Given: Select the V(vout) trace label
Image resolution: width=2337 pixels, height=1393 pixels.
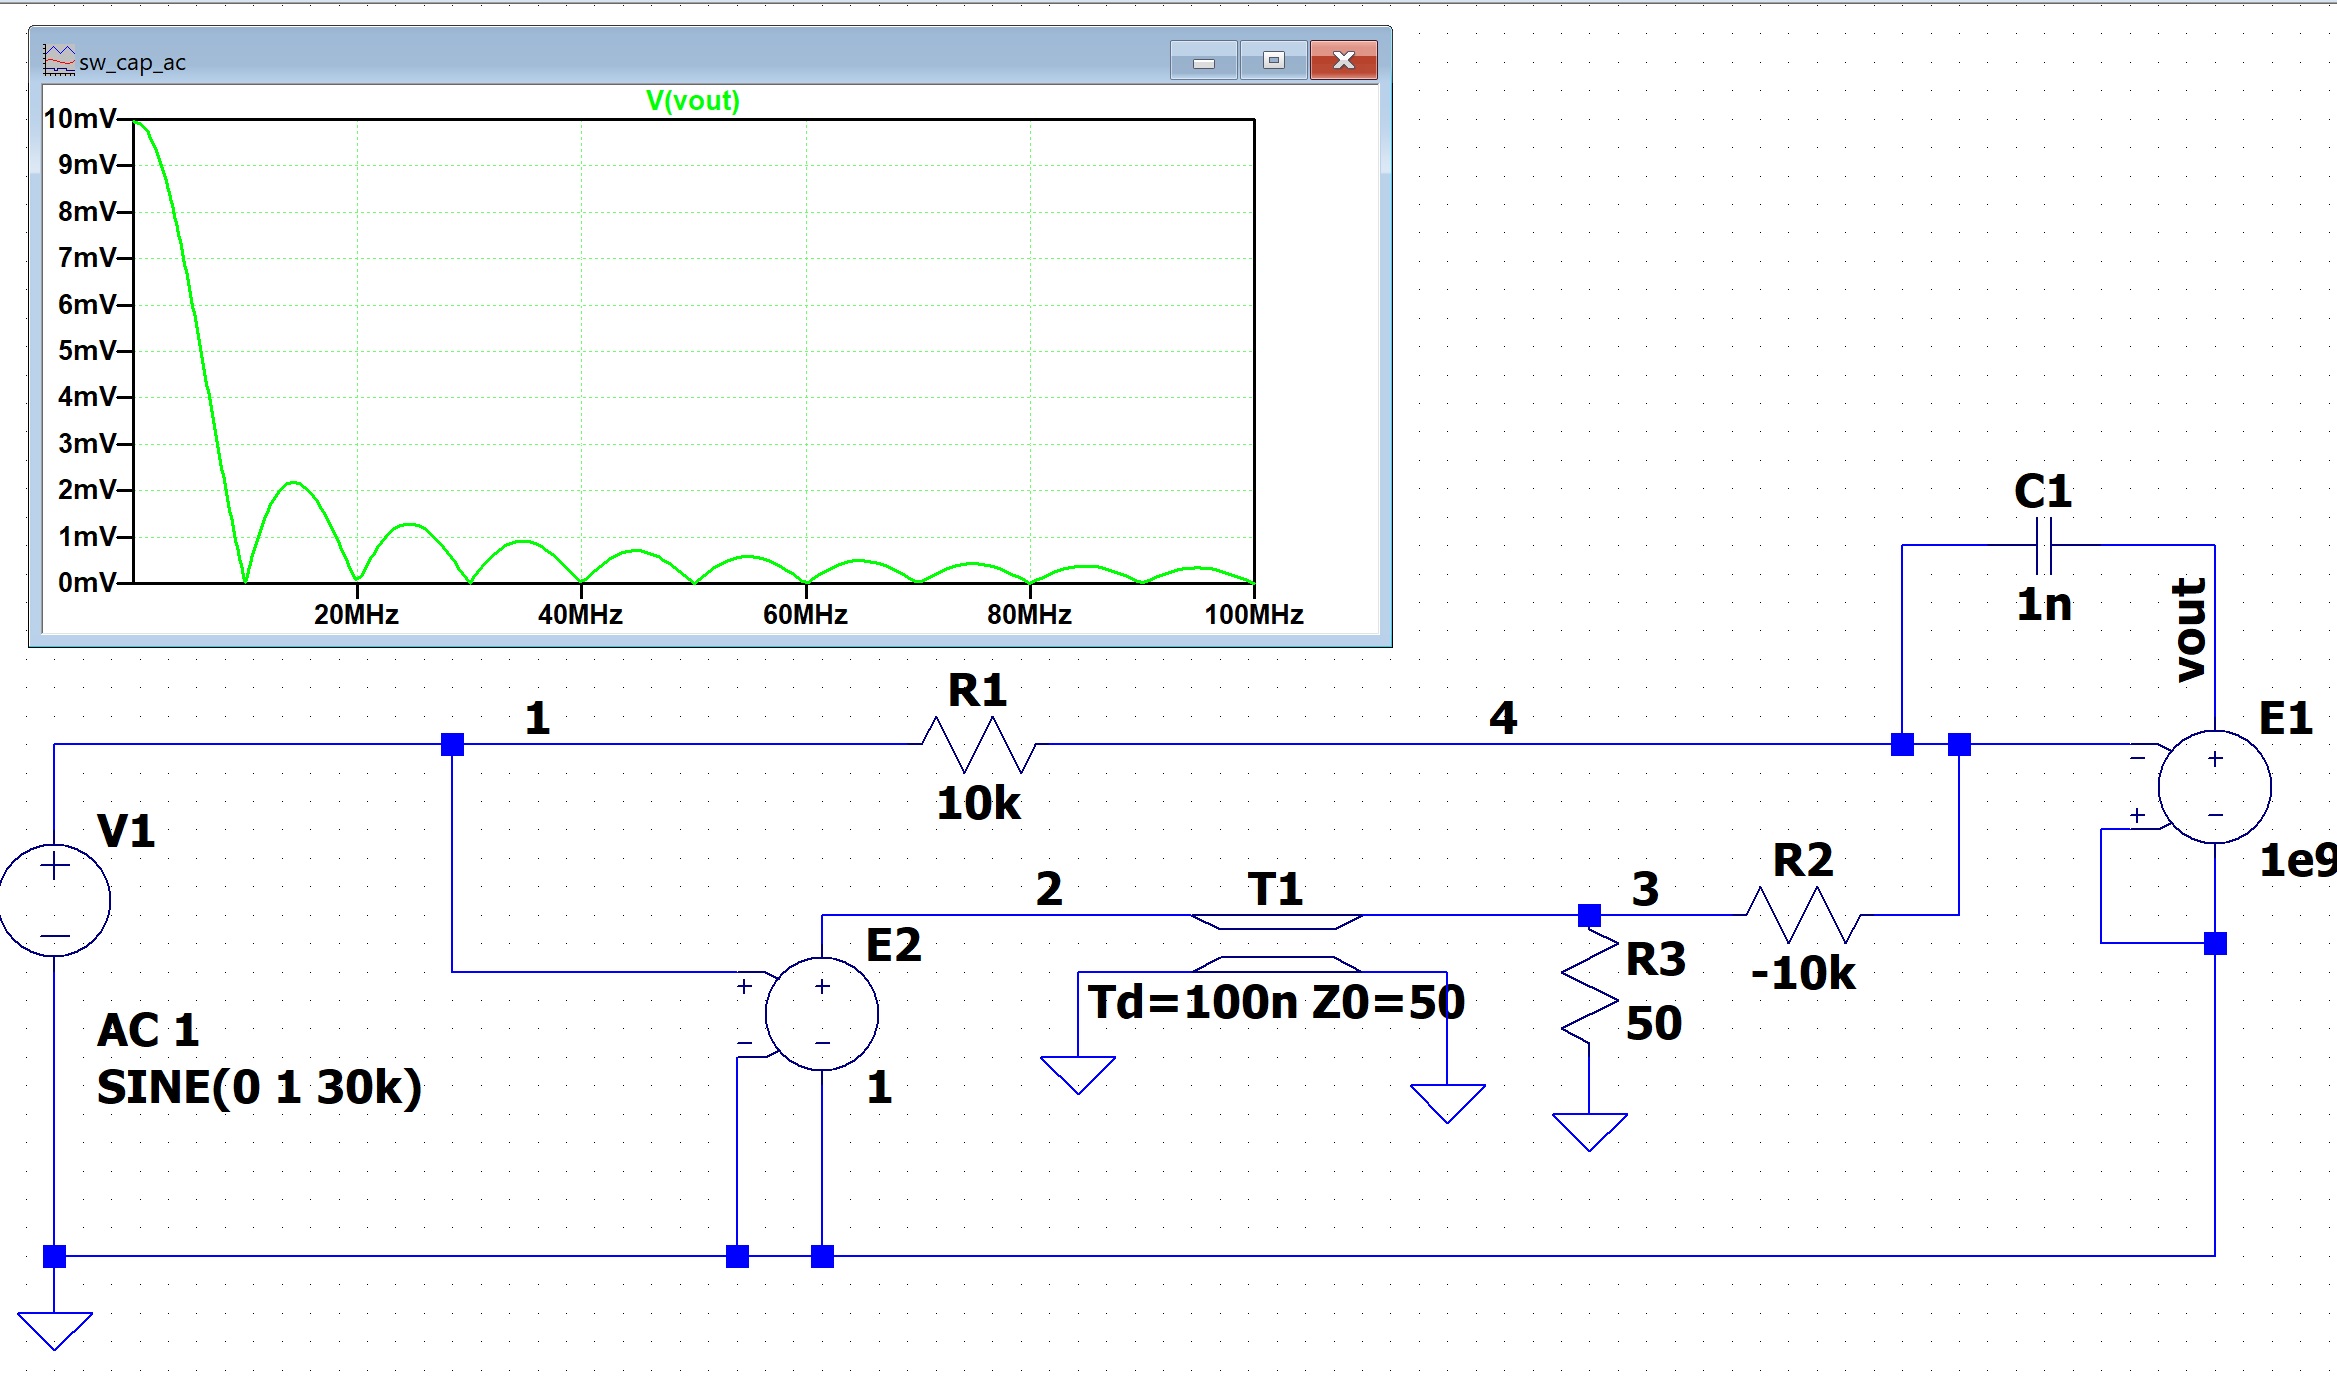Looking at the screenshot, I should (692, 101).
